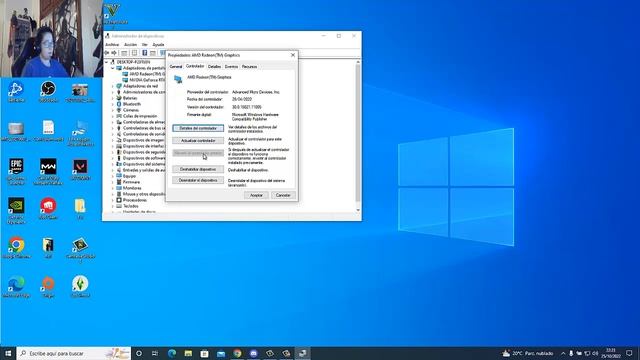Open Google Chrome desktop shortcut
This screenshot has width=640, height=360.
click(x=16, y=248)
